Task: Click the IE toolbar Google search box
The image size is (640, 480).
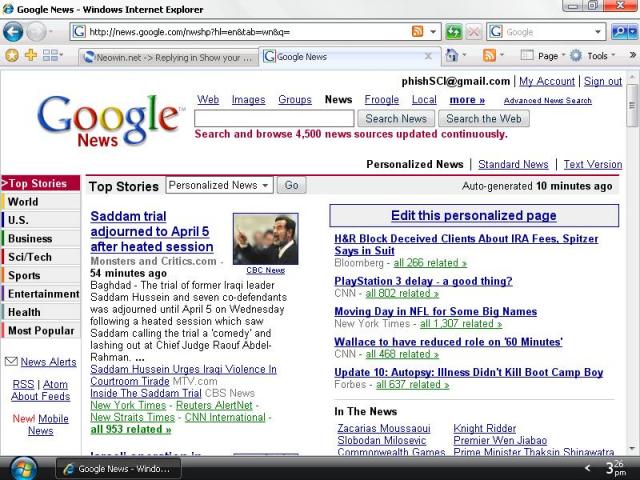Action: pyautogui.click(x=547, y=32)
